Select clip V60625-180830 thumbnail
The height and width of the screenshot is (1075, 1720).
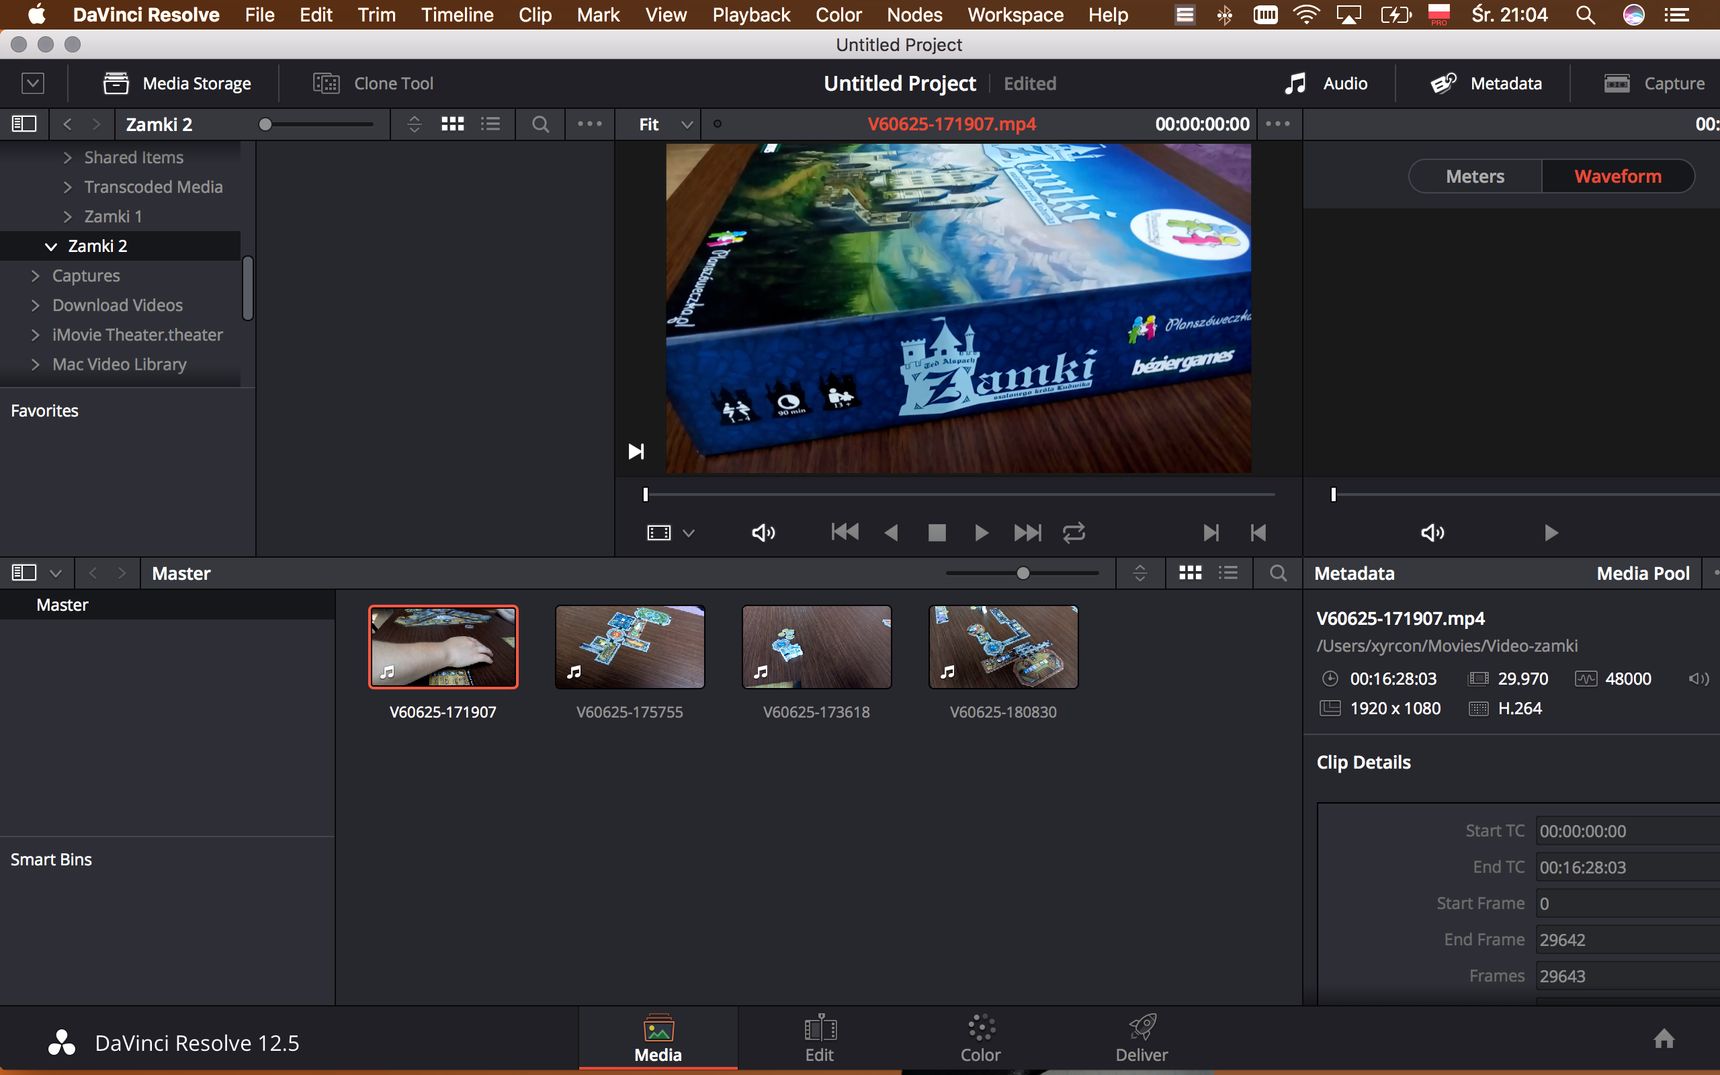pyautogui.click(x=1004, y=647)
